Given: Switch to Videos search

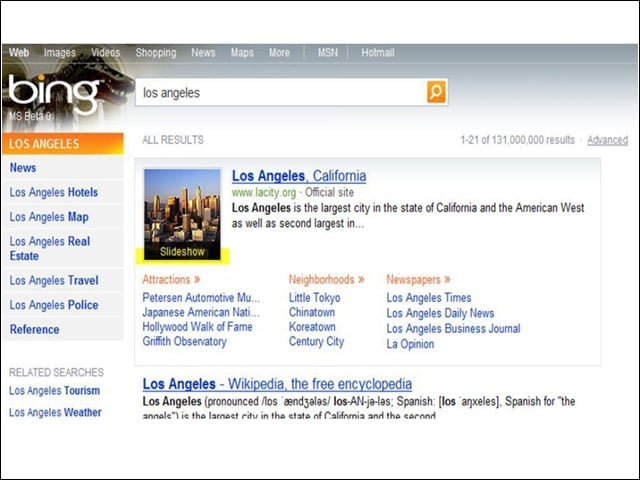Looking at the screenshot, I should pyautogui.click(x=105, y=53).
